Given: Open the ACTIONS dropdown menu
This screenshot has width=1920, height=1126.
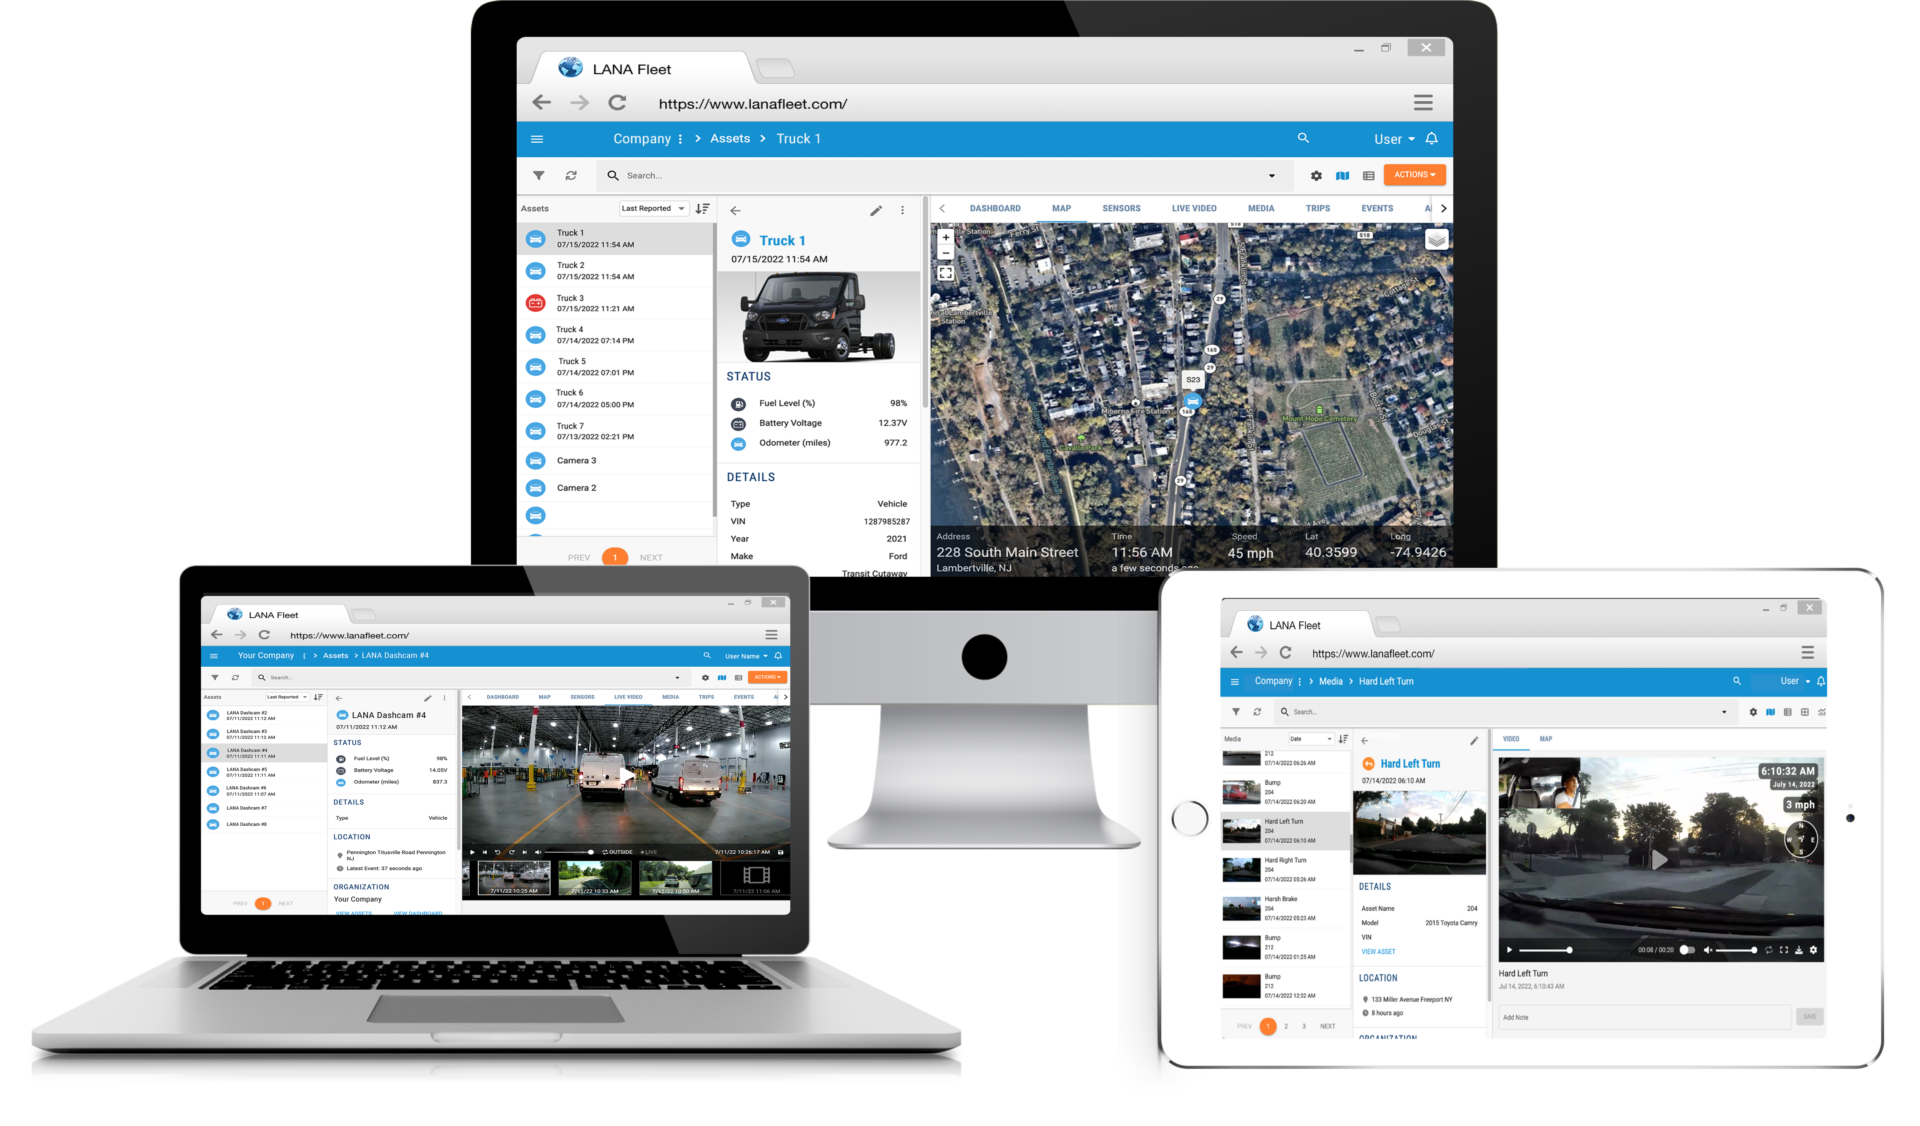Looking at the screenshot, I should [x=1414, y=174].
